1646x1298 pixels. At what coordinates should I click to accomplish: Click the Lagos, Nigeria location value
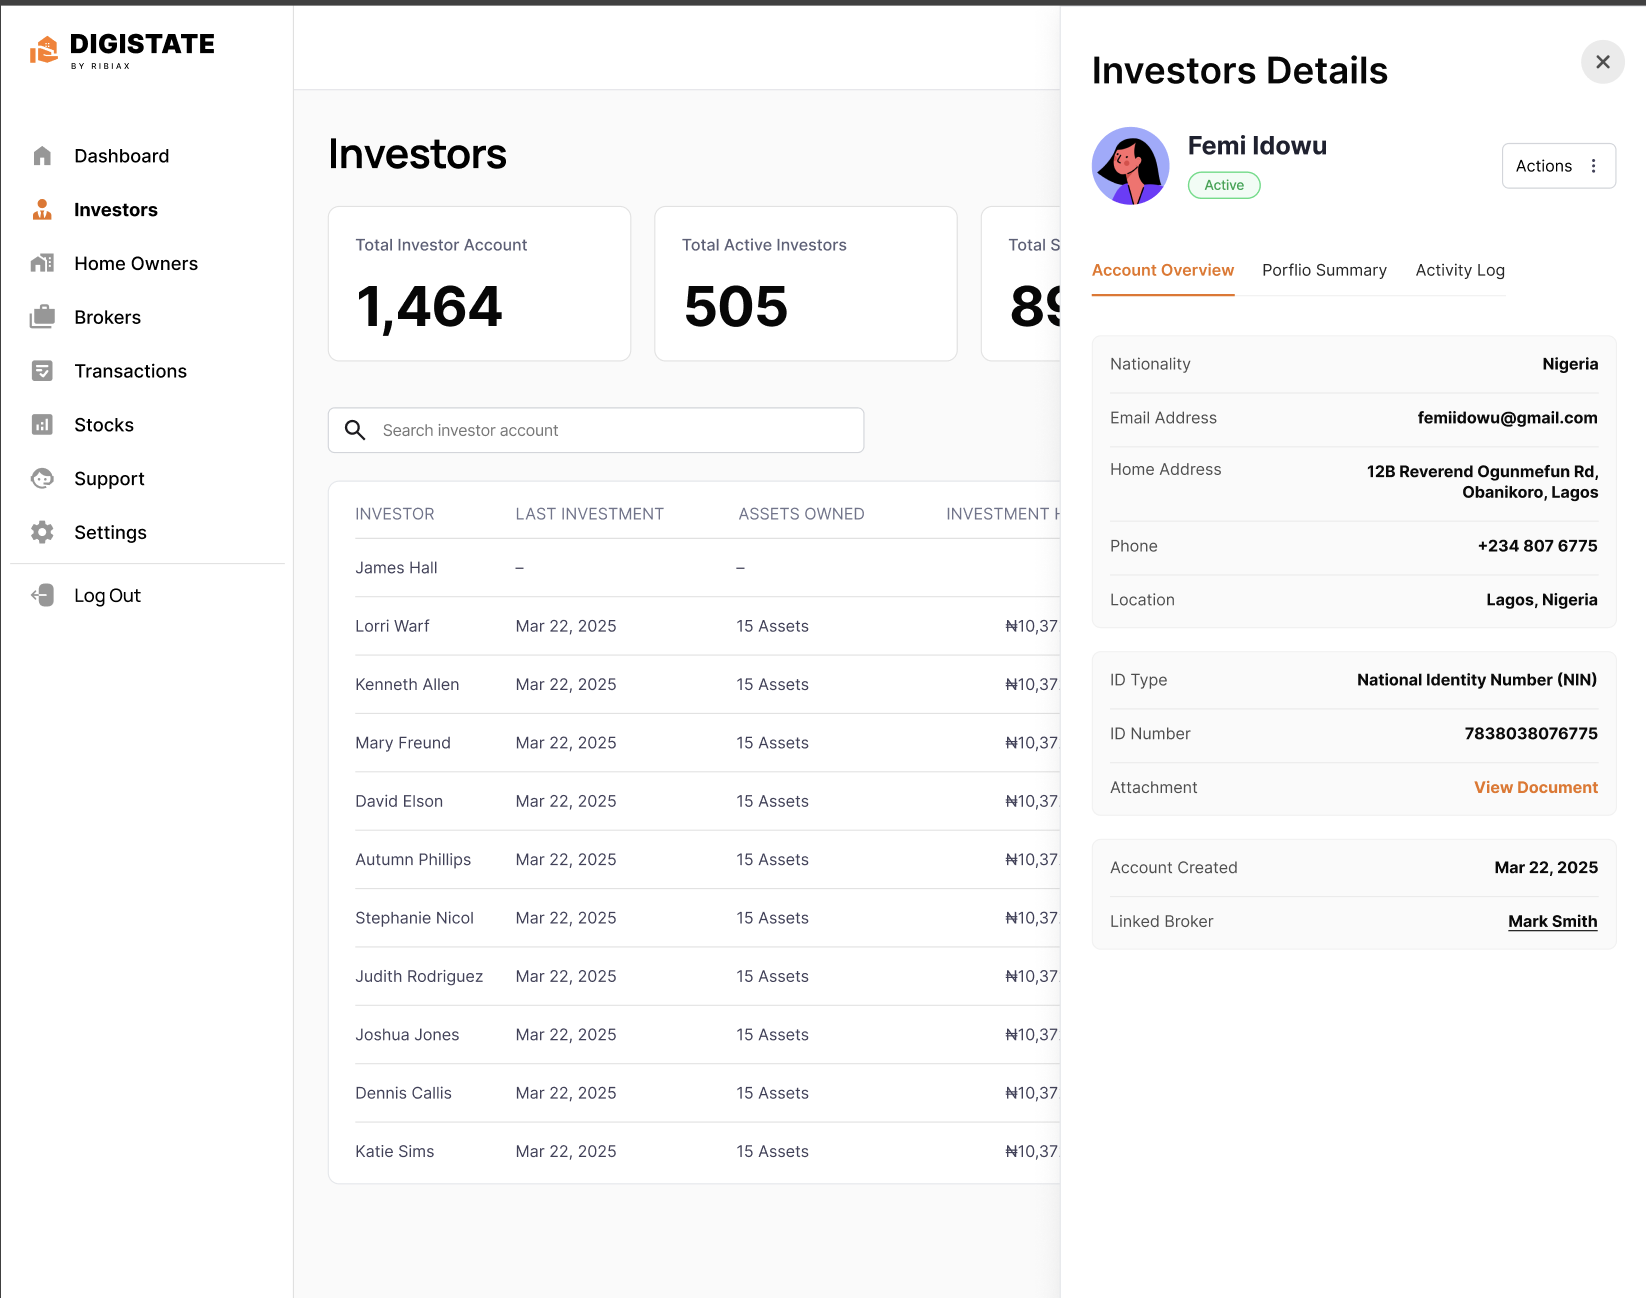(x=1542, y=600)
